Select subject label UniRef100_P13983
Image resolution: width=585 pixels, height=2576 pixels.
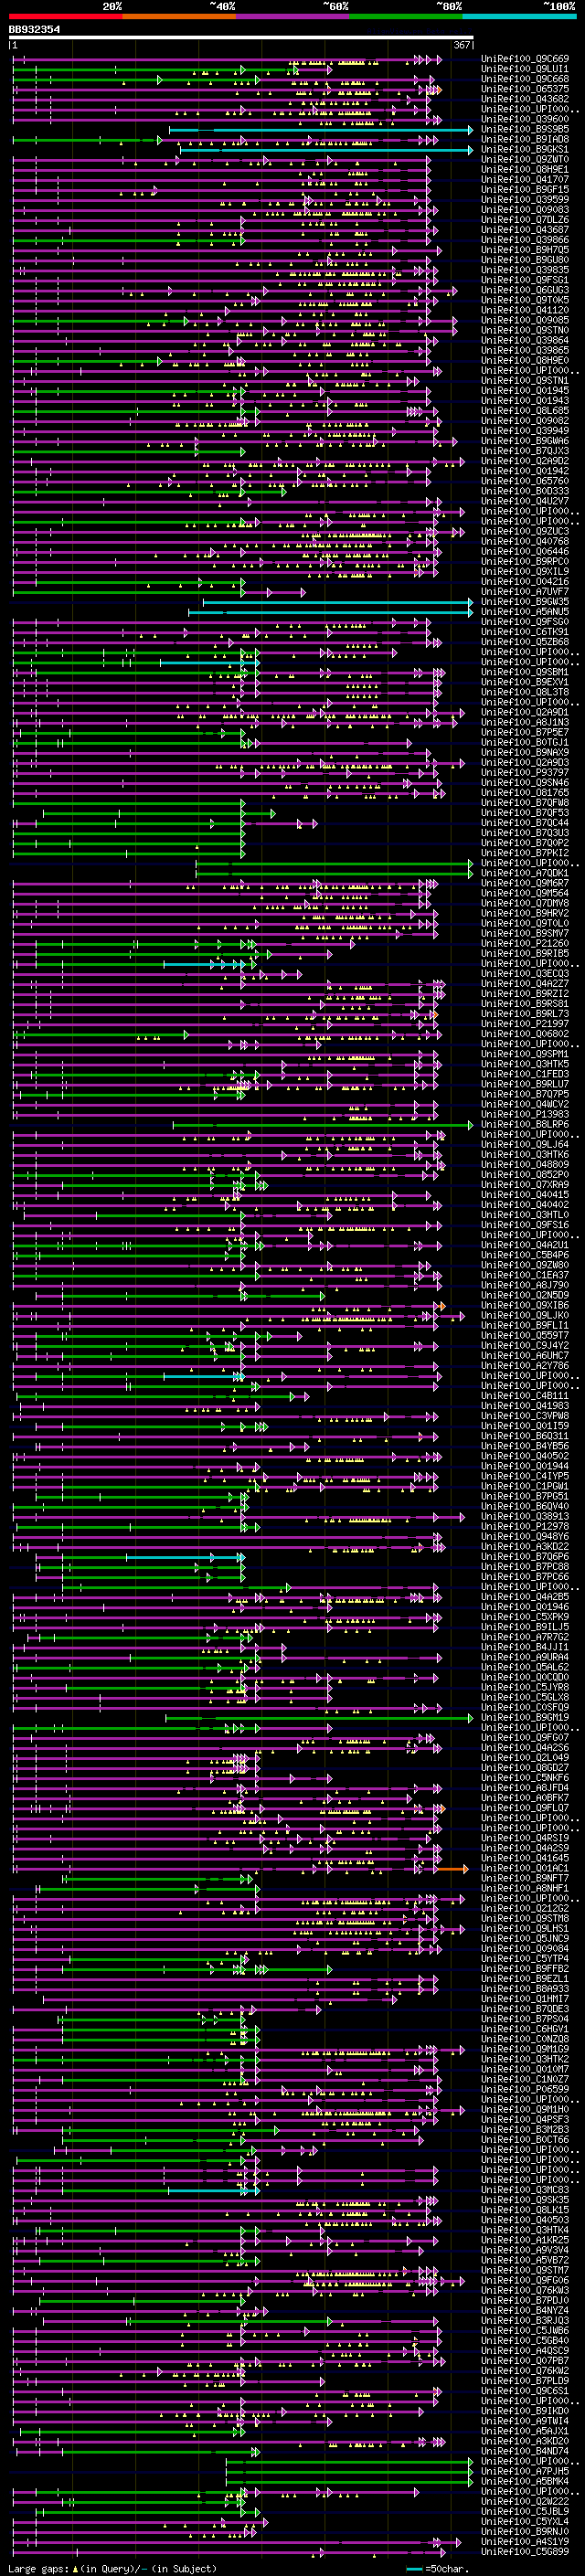coord(525,1115)
